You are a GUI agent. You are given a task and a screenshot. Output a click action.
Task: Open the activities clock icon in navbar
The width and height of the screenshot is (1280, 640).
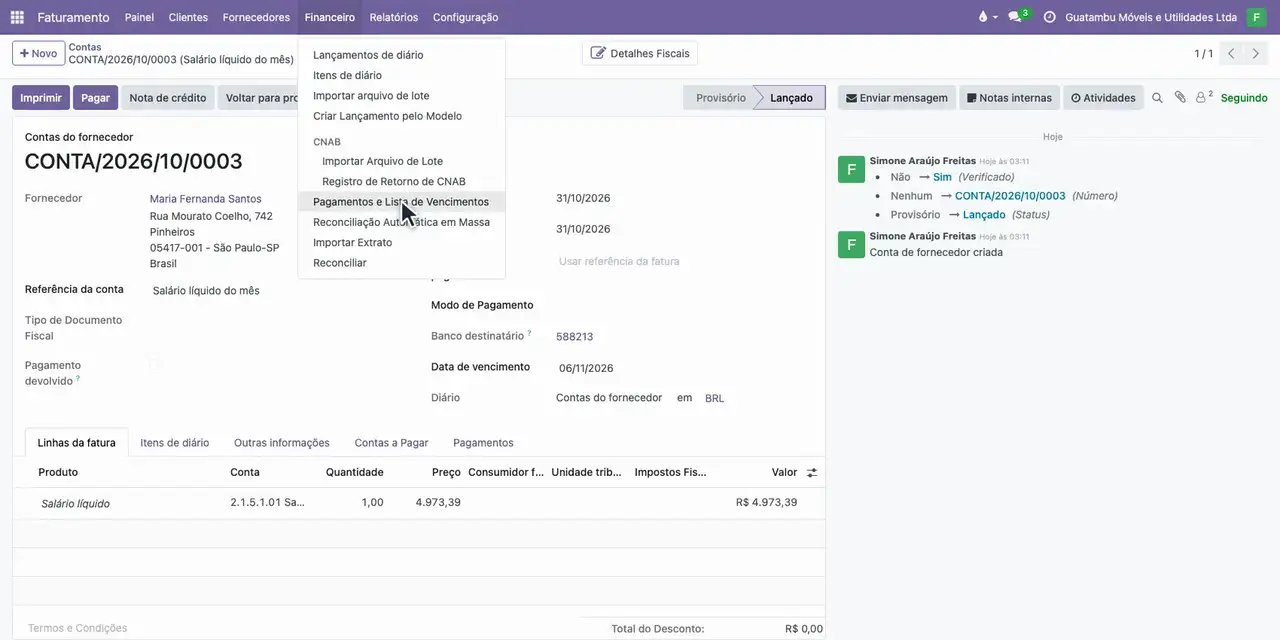pos(1049,17)
